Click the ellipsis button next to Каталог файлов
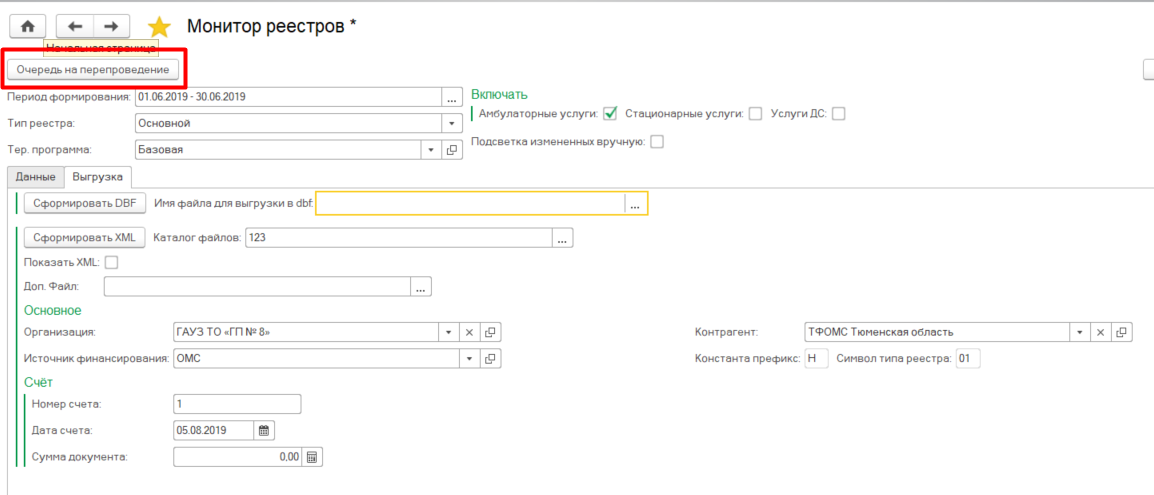Viewport: 1154px width, 495px height. coord(563,238)
